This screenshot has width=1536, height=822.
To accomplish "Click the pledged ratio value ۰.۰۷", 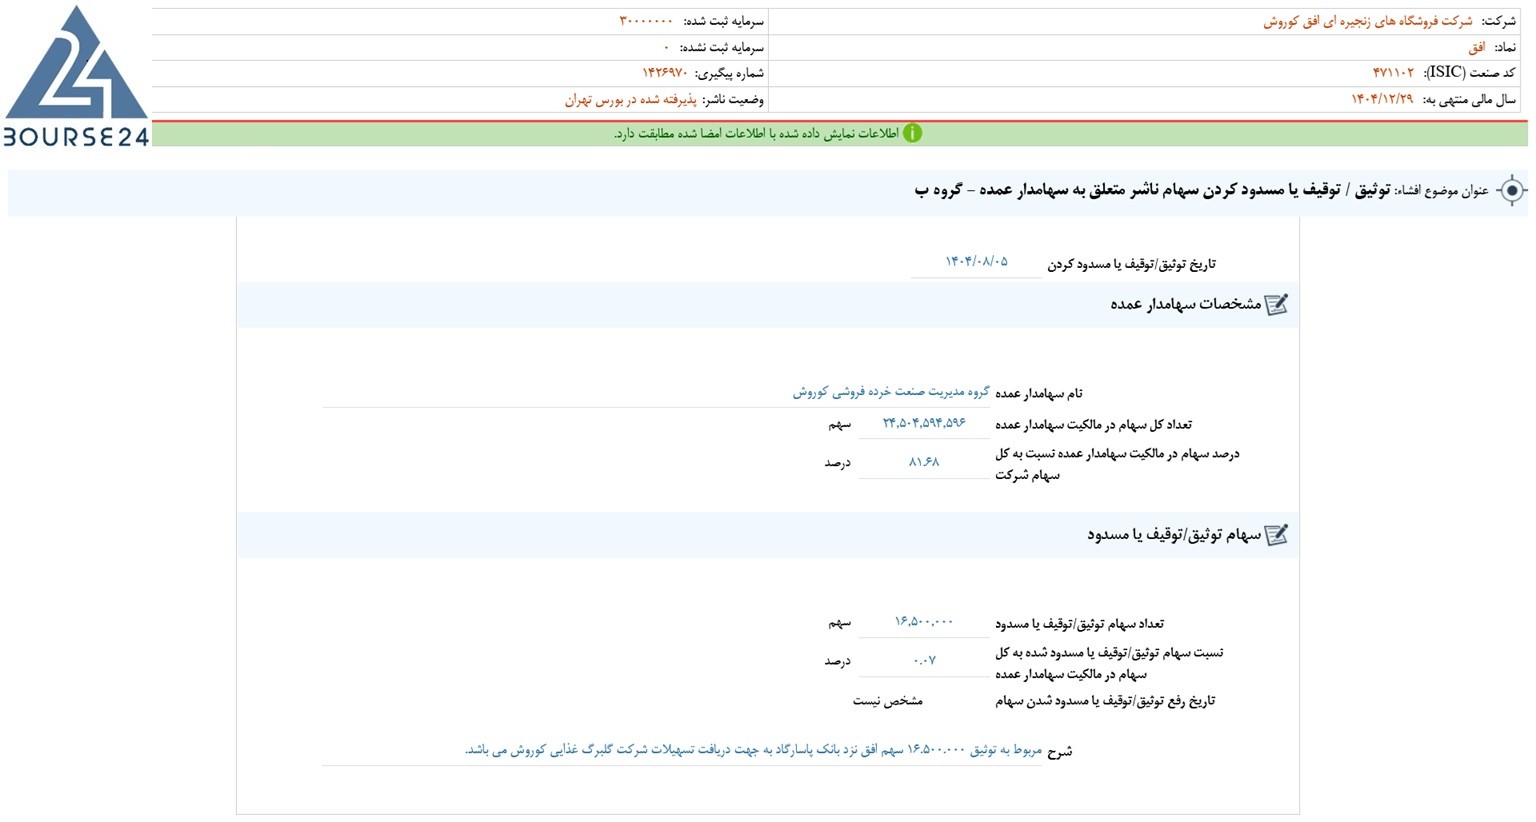I will click(924, 661).
